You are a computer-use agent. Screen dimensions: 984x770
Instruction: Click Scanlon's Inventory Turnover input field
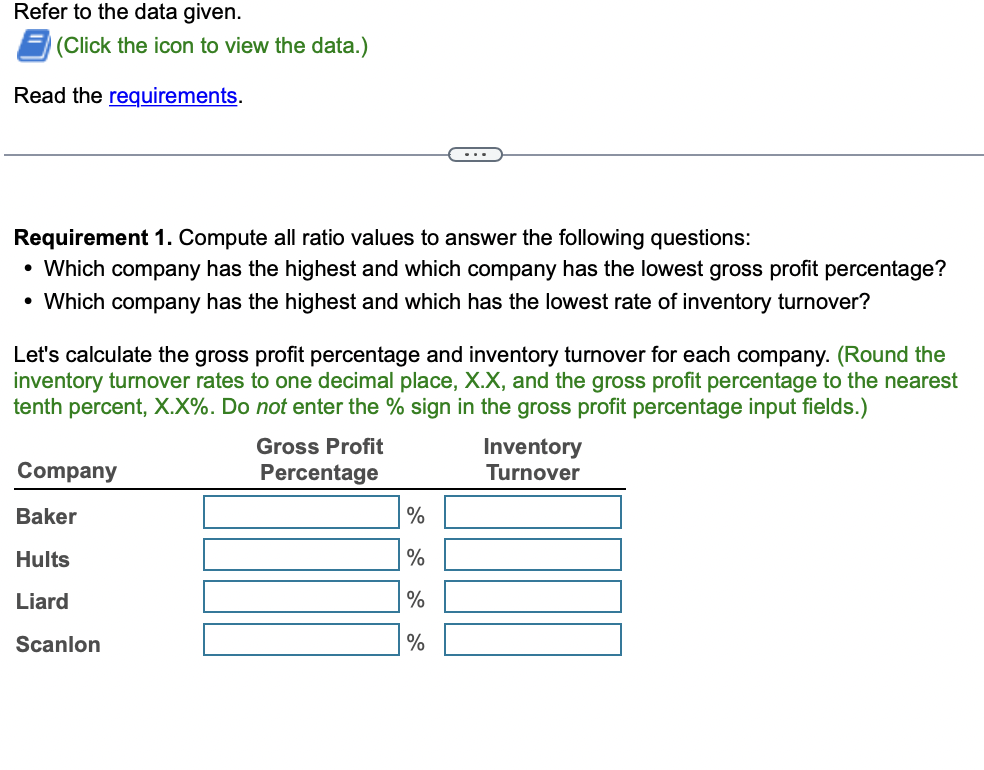pyautogui.click(x=532, y=639)
